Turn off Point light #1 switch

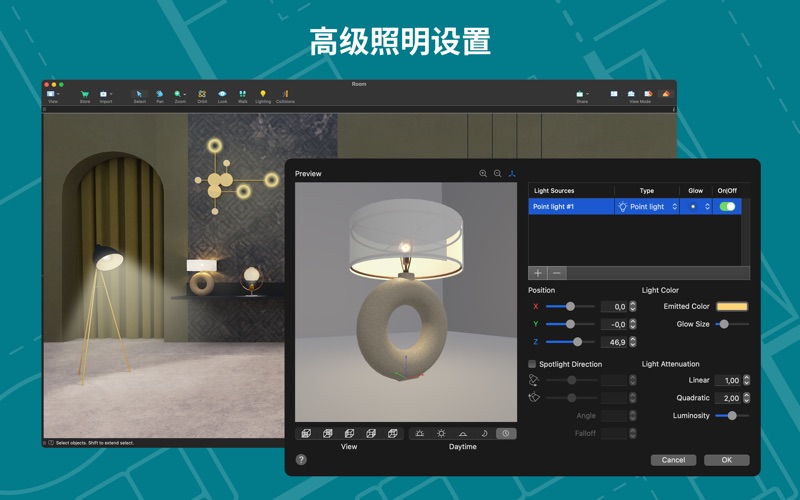click(x=727, y=207)
